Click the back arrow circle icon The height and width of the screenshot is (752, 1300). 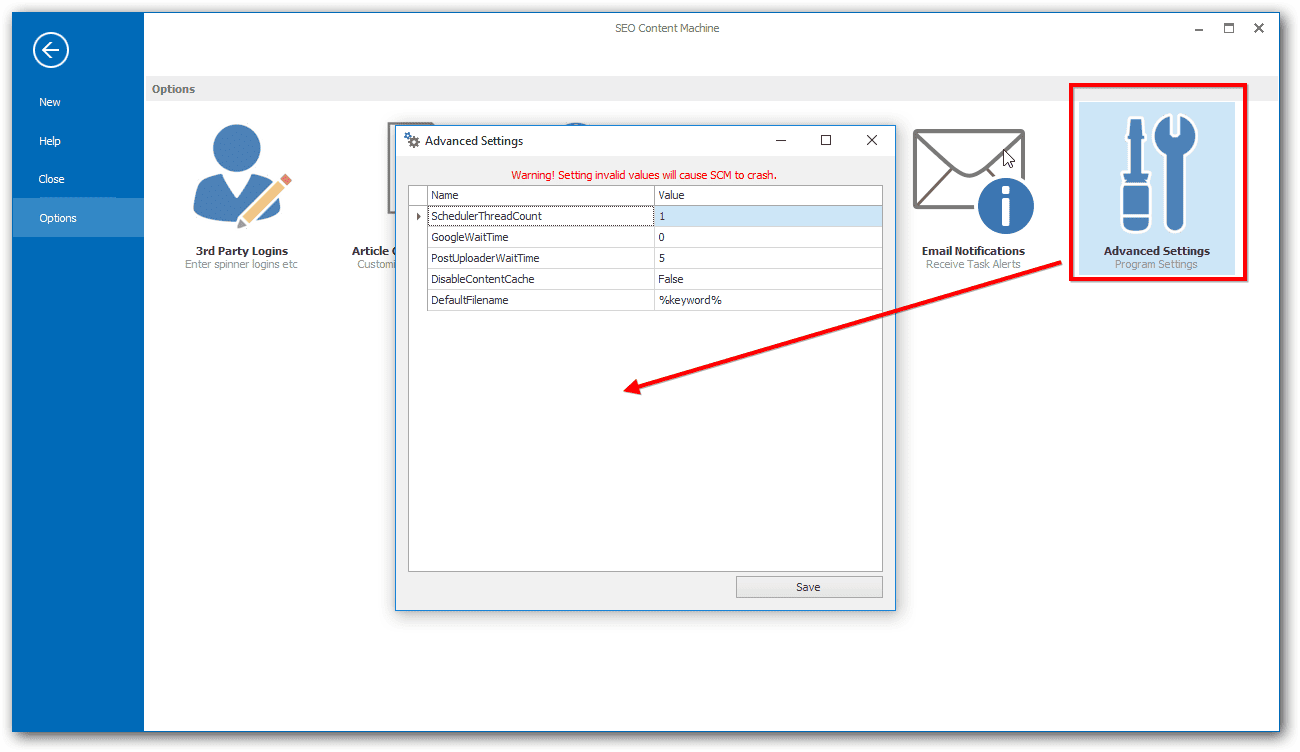point(51,50)
